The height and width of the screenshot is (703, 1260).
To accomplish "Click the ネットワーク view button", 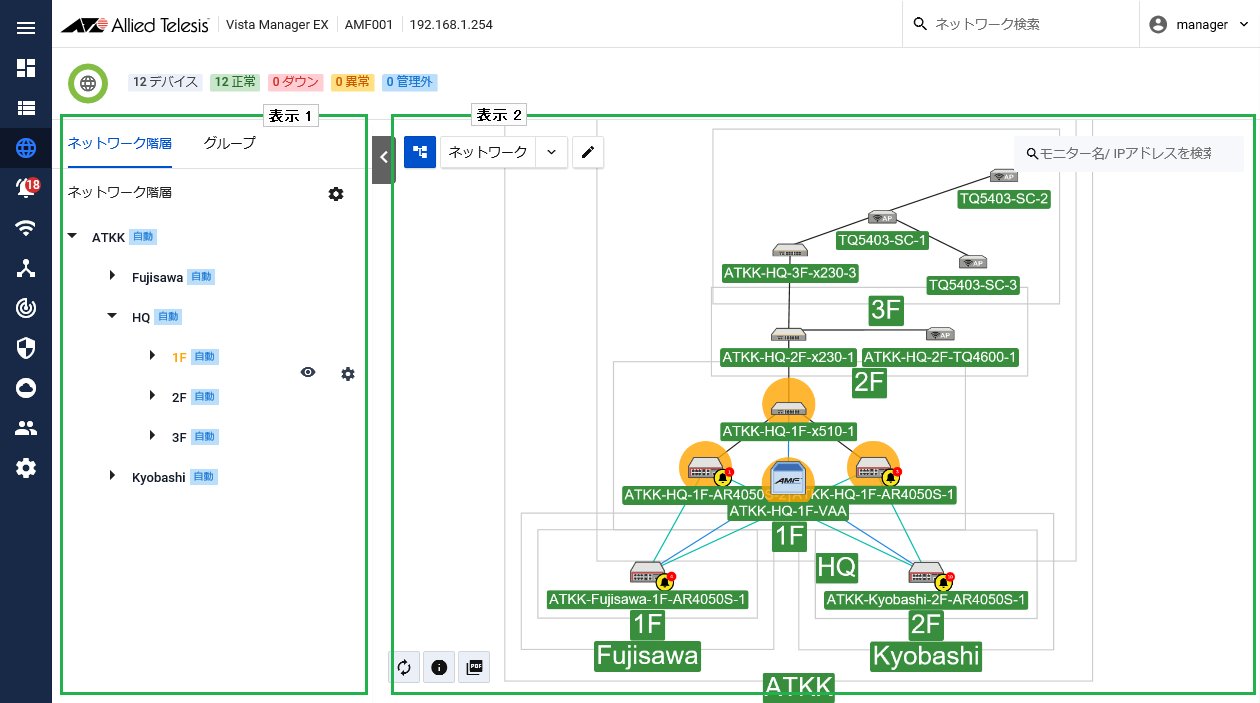I will click(x=488, y=152).
